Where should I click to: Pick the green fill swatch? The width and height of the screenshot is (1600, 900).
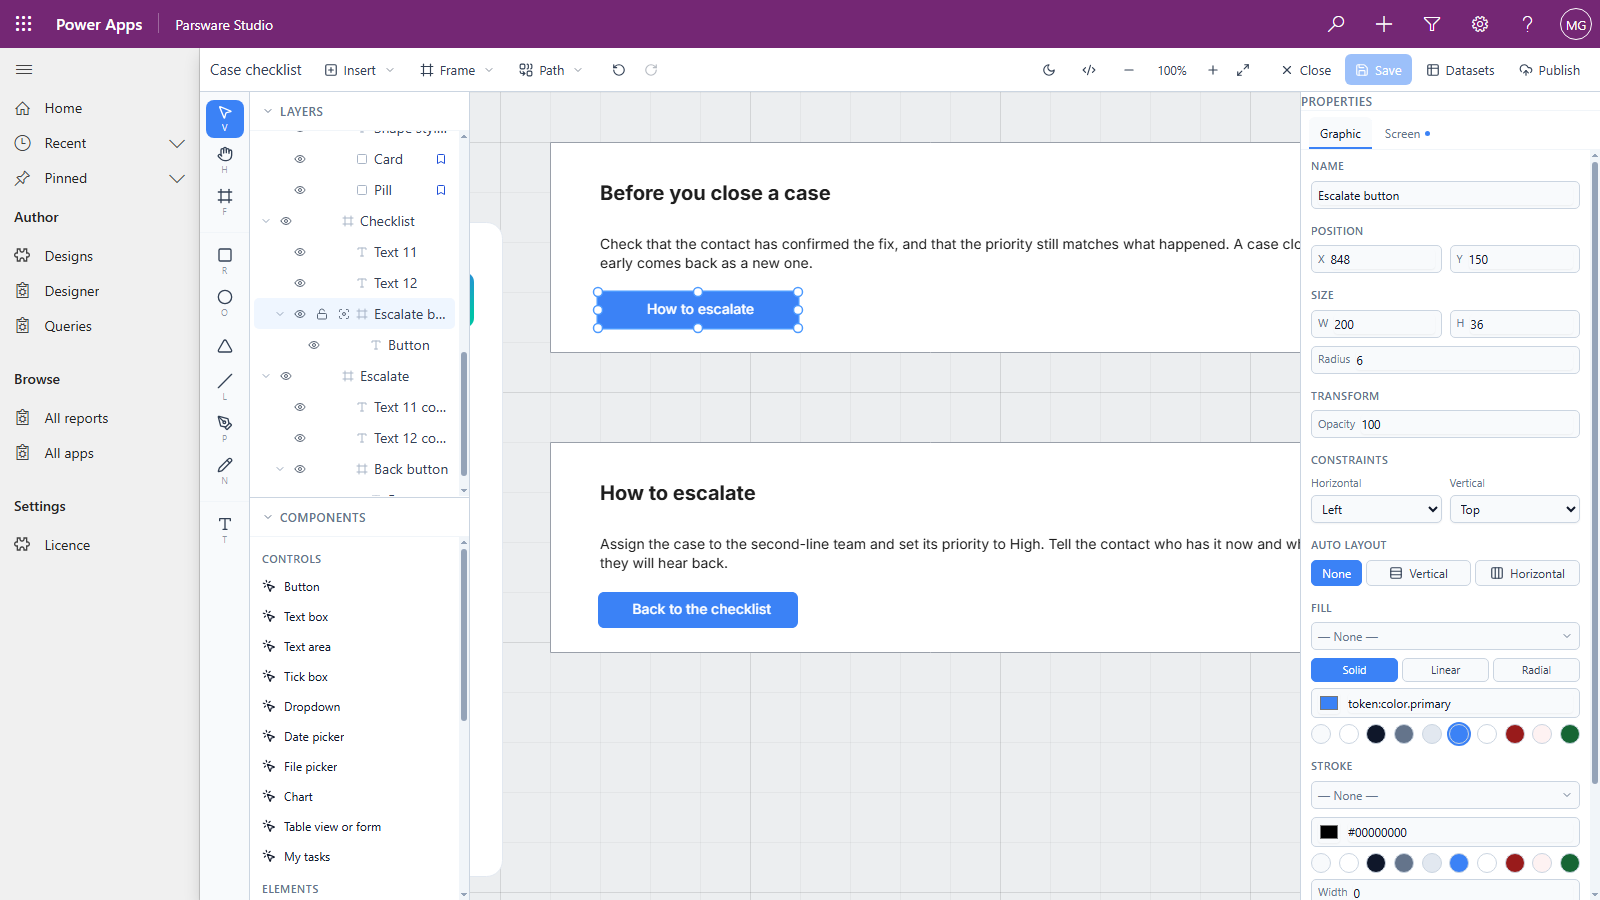click(1570, 734)
